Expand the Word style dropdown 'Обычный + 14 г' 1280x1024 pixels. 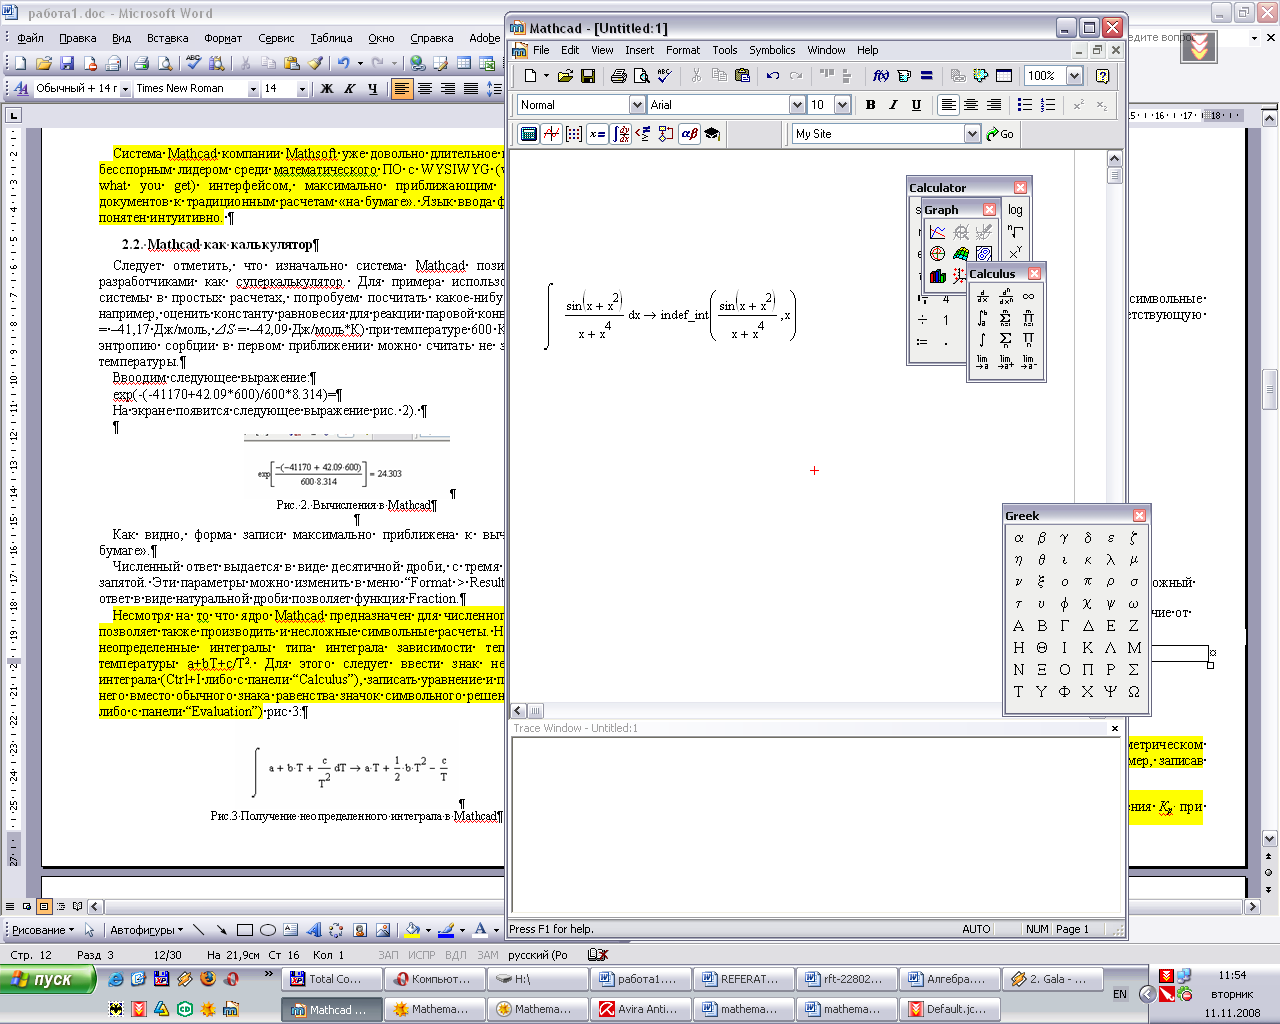click(x=125, y=89)
